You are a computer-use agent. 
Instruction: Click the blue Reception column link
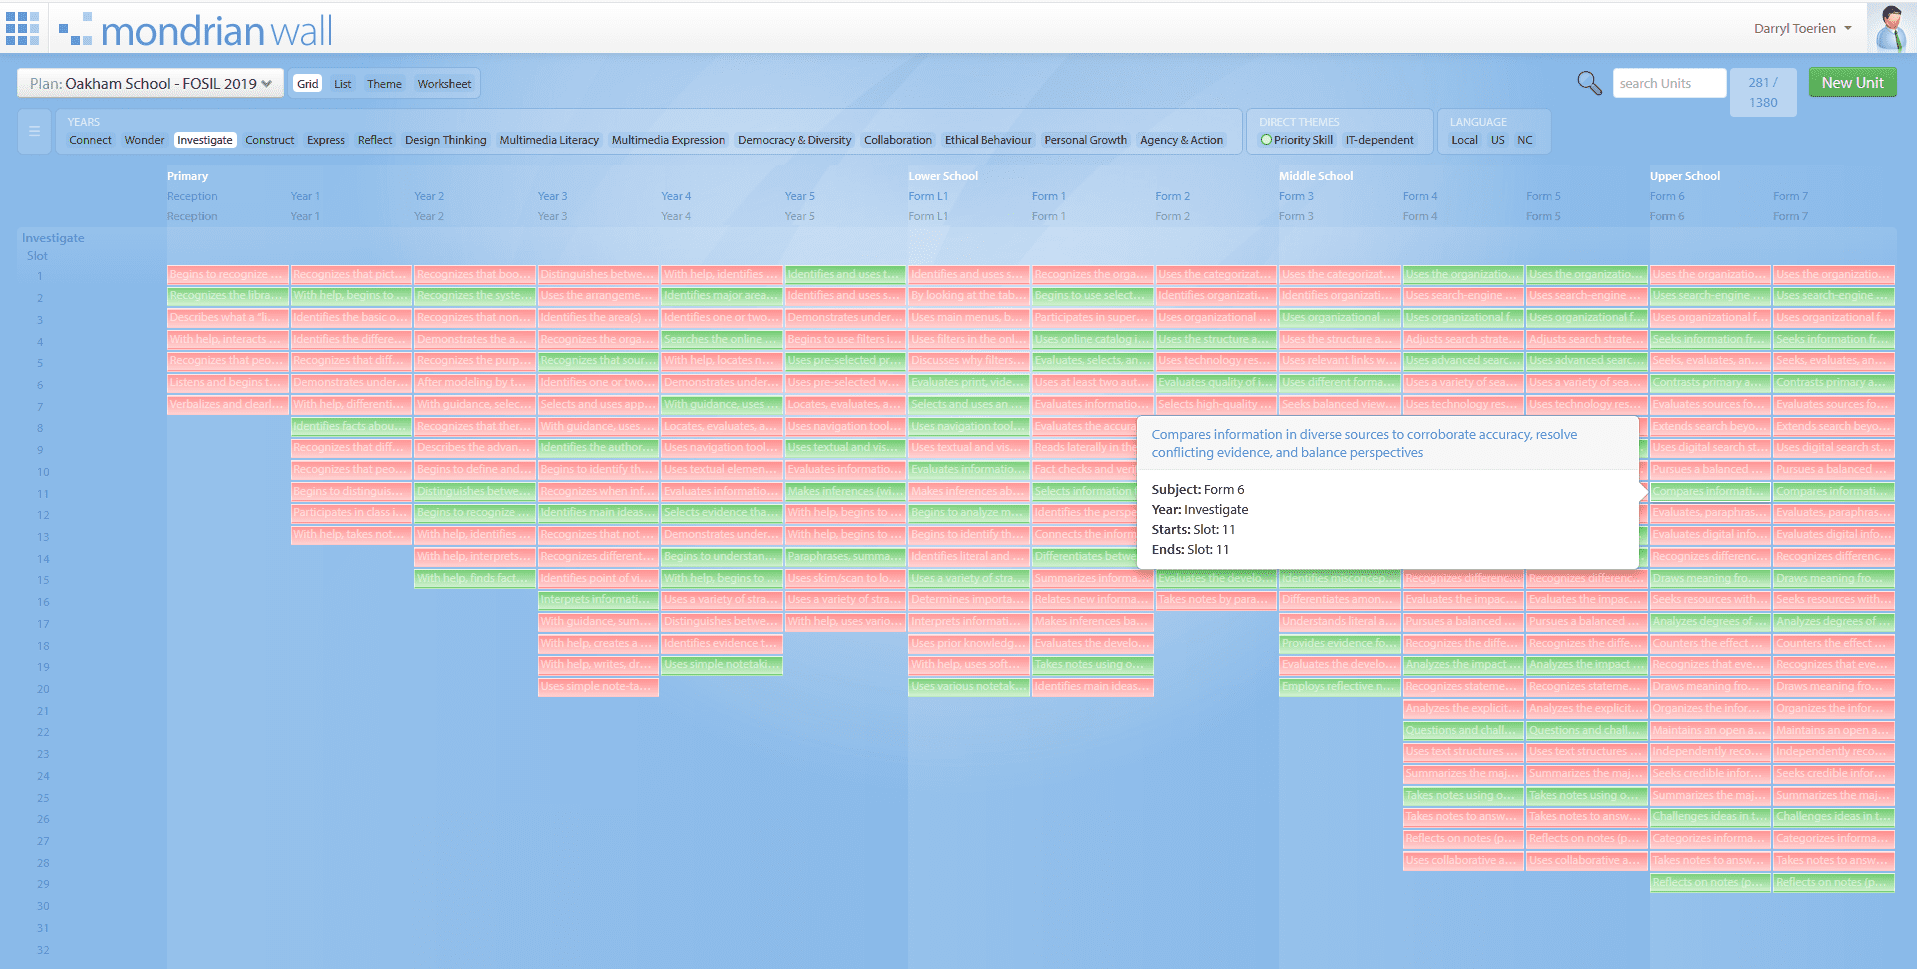click(x=192, y=196)
